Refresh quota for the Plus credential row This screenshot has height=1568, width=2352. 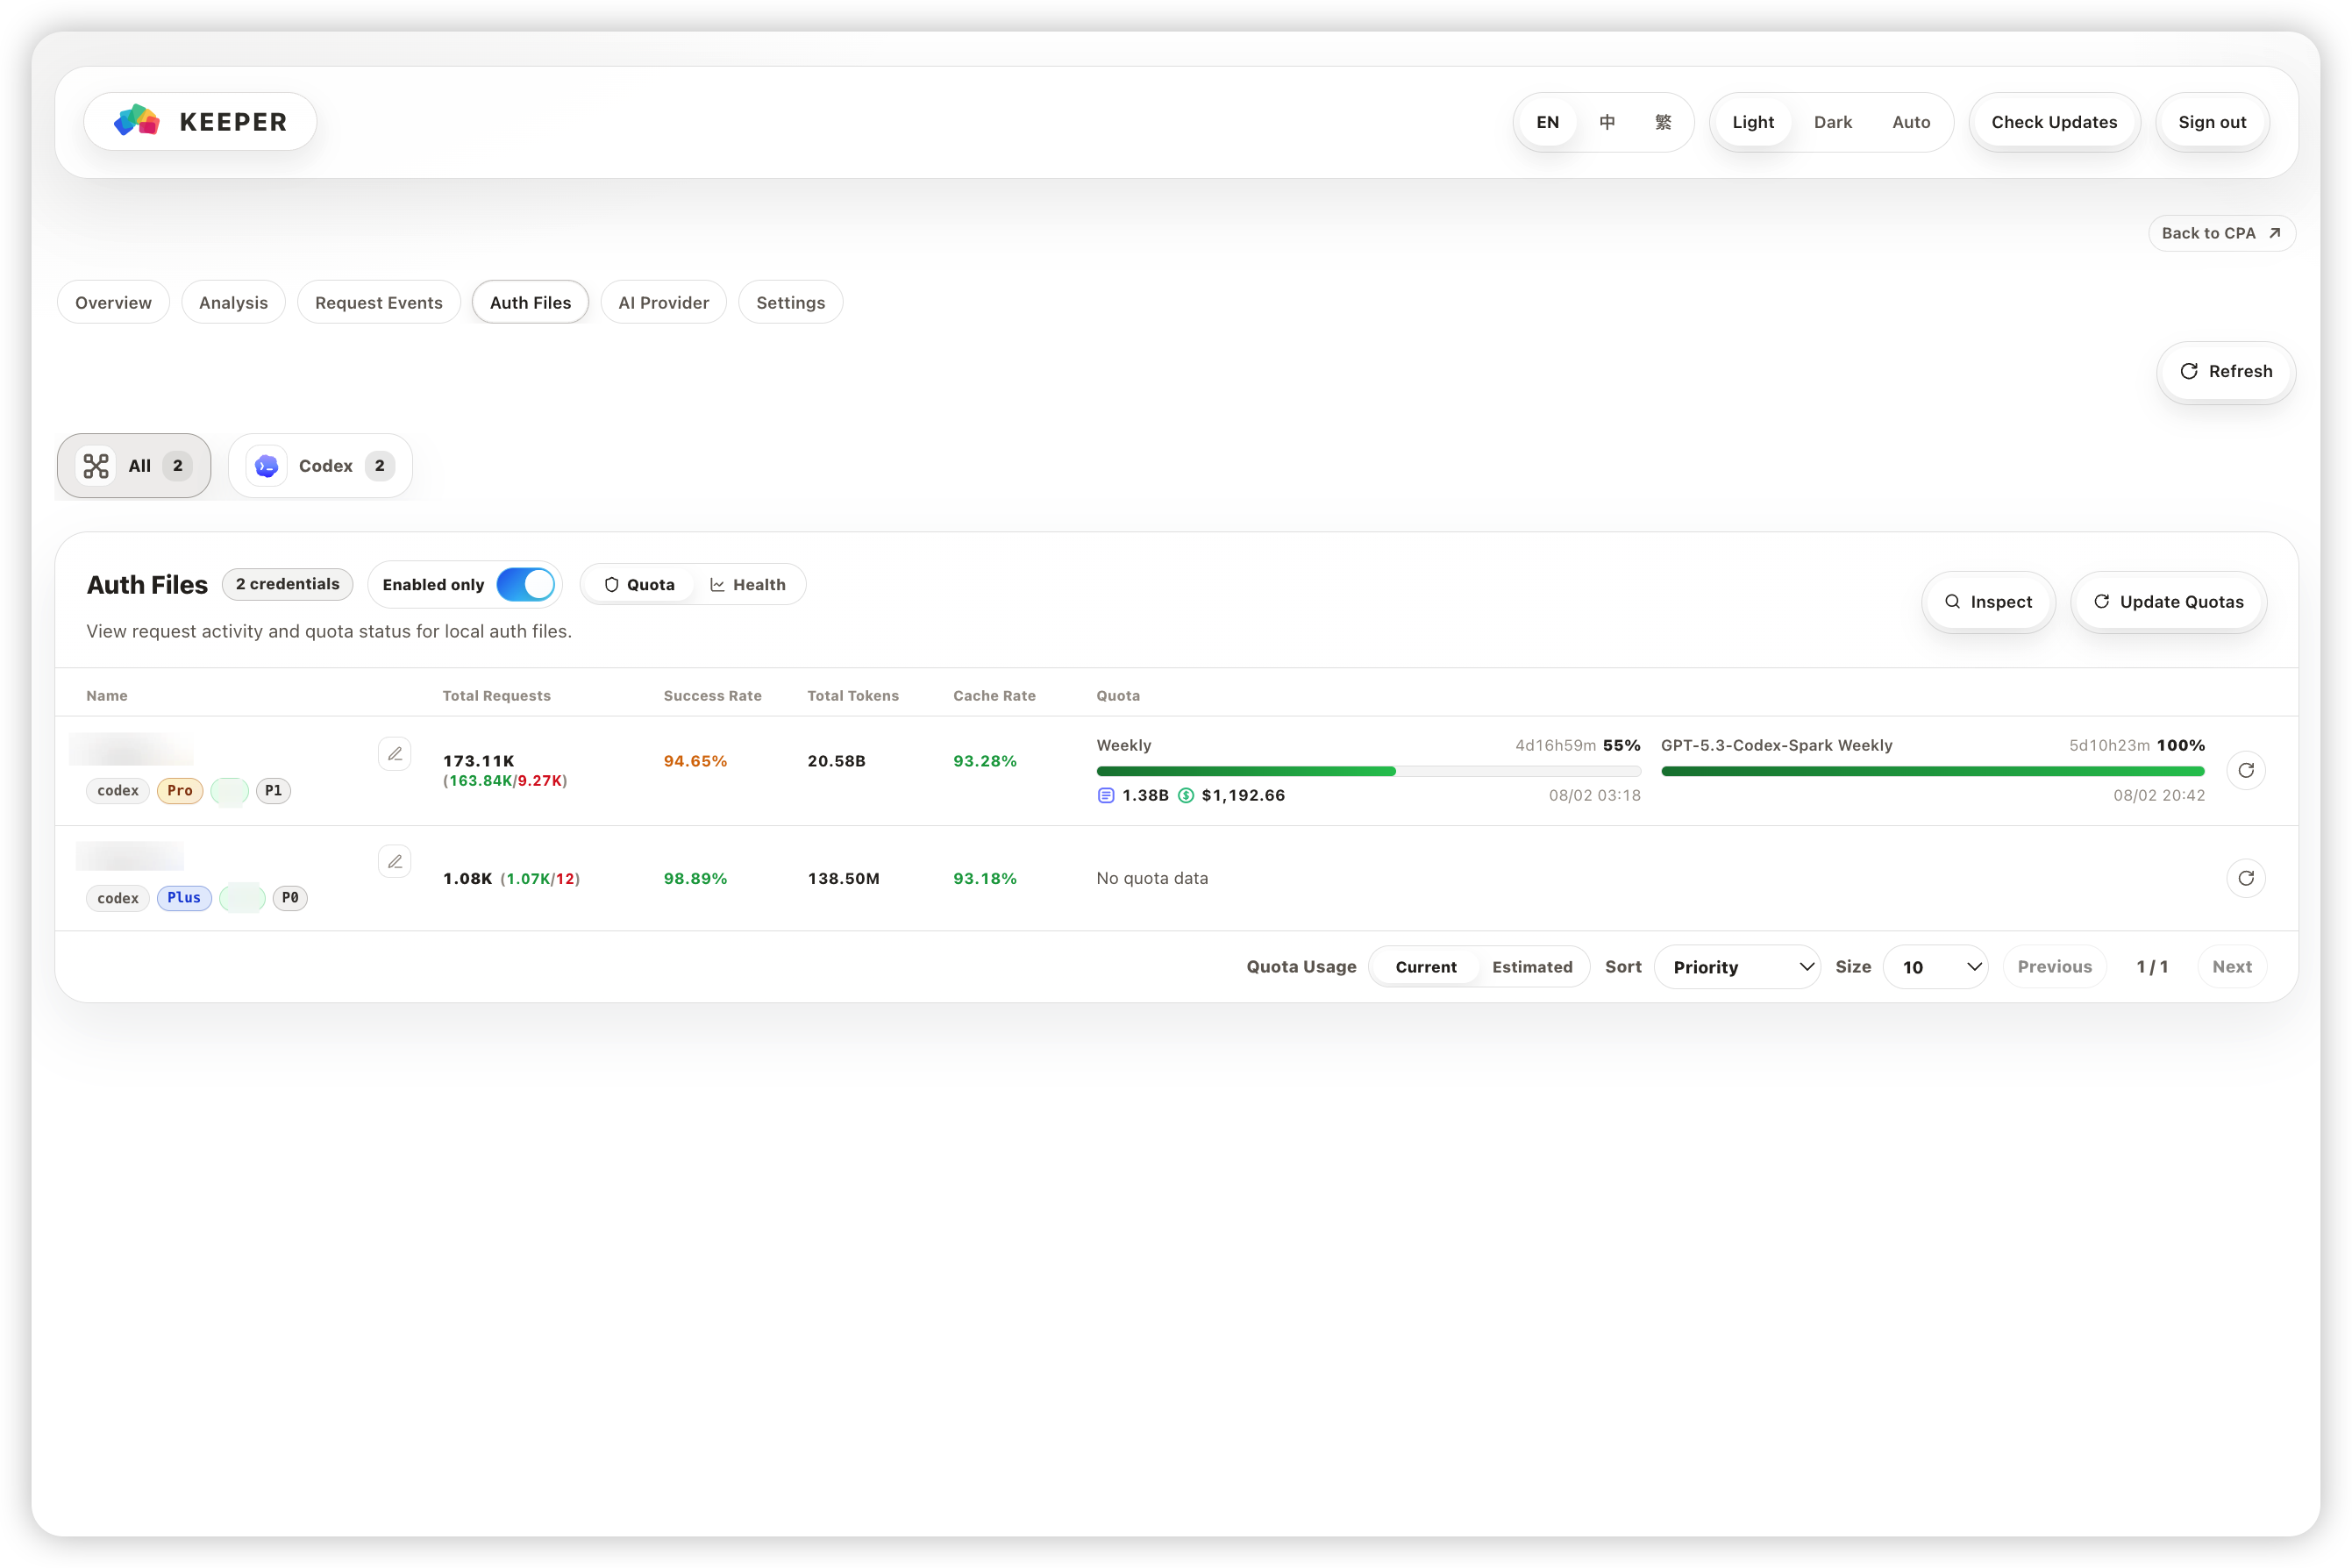click(x=2246, y=878)
